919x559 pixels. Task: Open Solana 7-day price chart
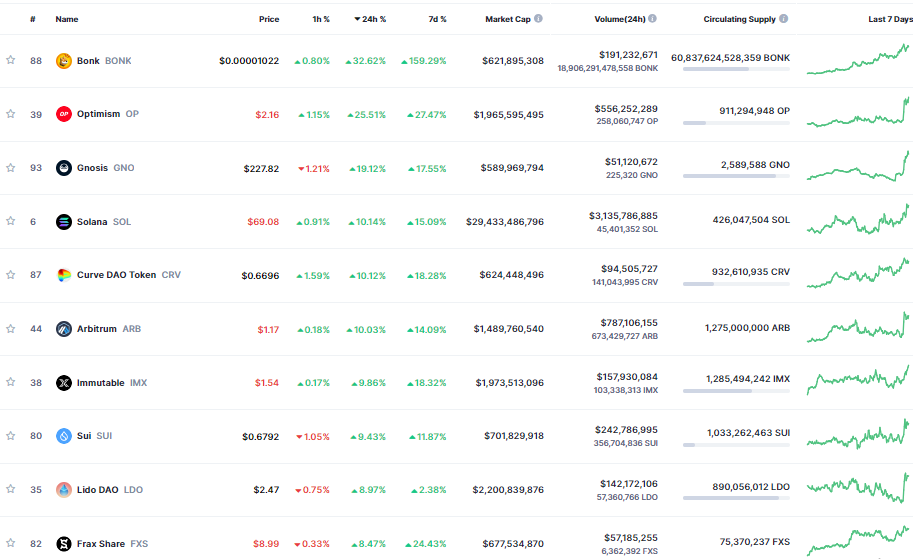coord(858,219)
